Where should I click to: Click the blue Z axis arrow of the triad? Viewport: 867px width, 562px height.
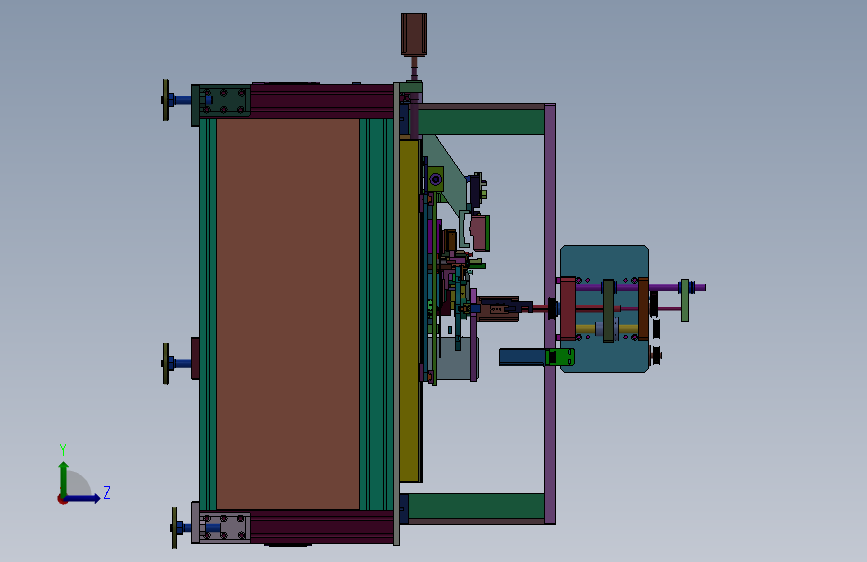click(x=83, y=498)
